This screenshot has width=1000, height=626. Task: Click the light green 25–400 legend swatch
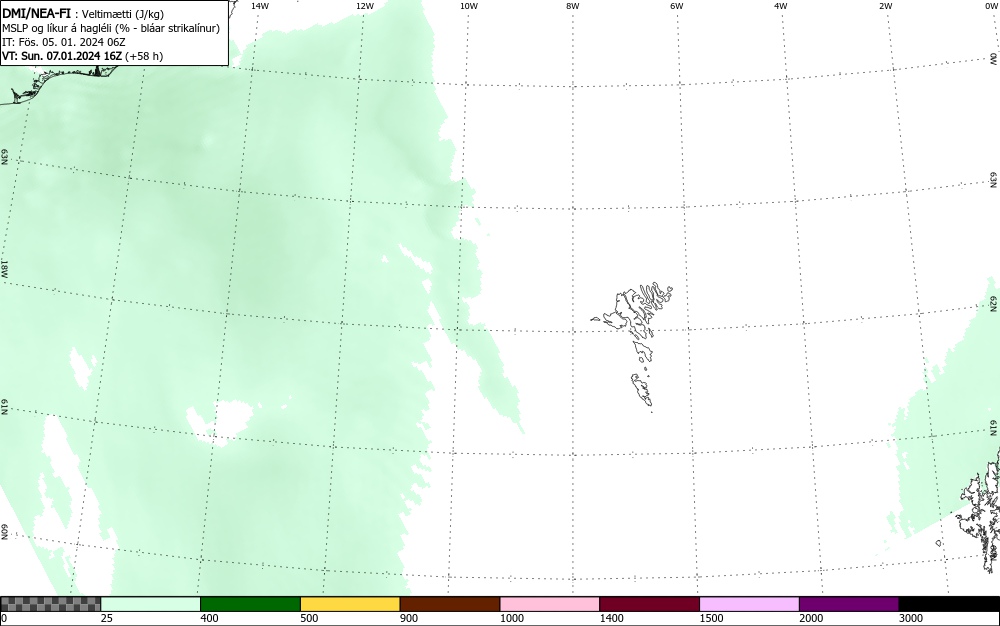tap(151, 604)
